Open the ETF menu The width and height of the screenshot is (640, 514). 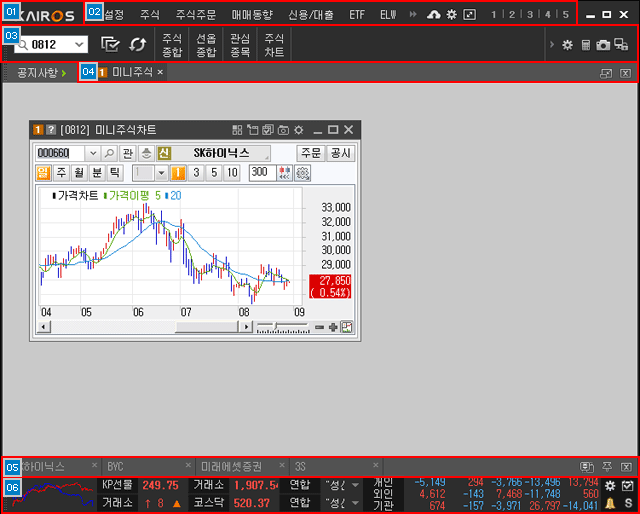pyautogui.click(x=357, y=15)
